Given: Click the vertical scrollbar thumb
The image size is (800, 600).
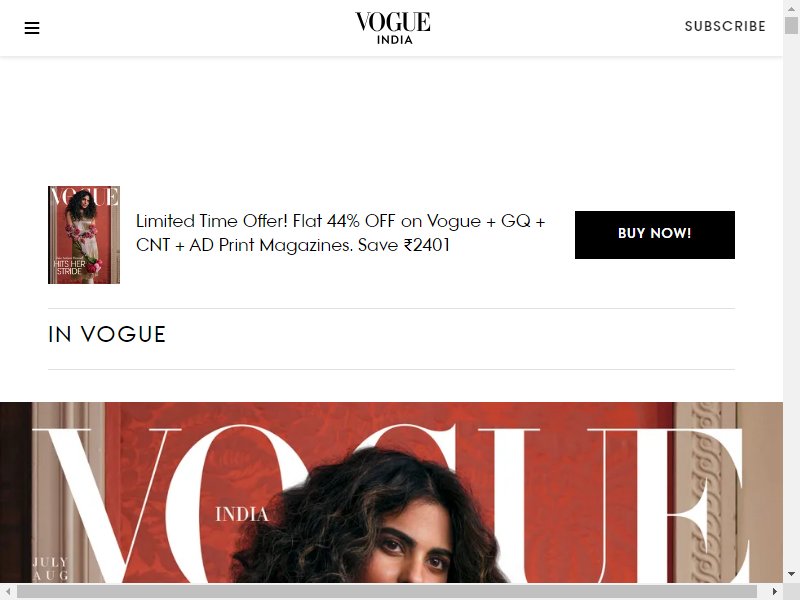Looking at the screenshot, I should [791, 26].
